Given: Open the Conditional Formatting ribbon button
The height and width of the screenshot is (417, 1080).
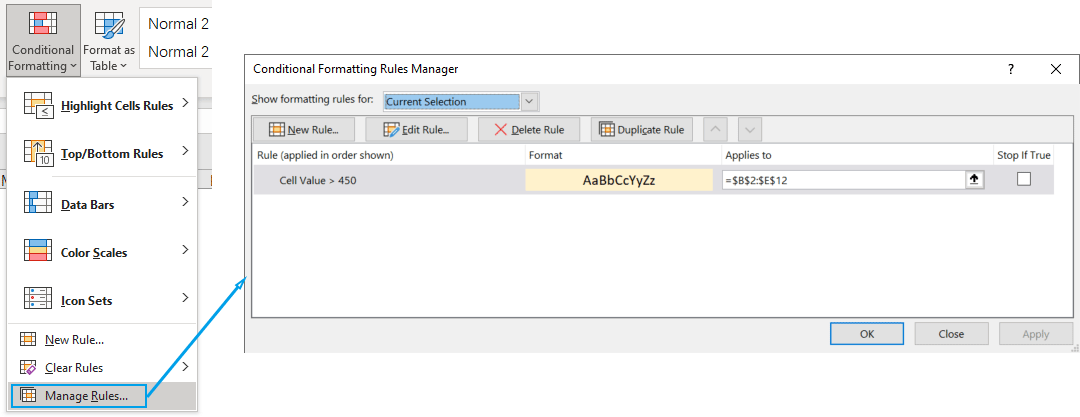Looking at the screenshot, I should [x=41, y=40].
